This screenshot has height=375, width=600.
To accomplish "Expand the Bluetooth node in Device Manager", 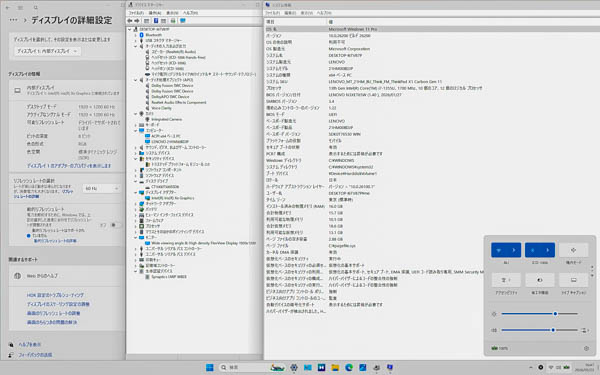I will click(135, 35).
